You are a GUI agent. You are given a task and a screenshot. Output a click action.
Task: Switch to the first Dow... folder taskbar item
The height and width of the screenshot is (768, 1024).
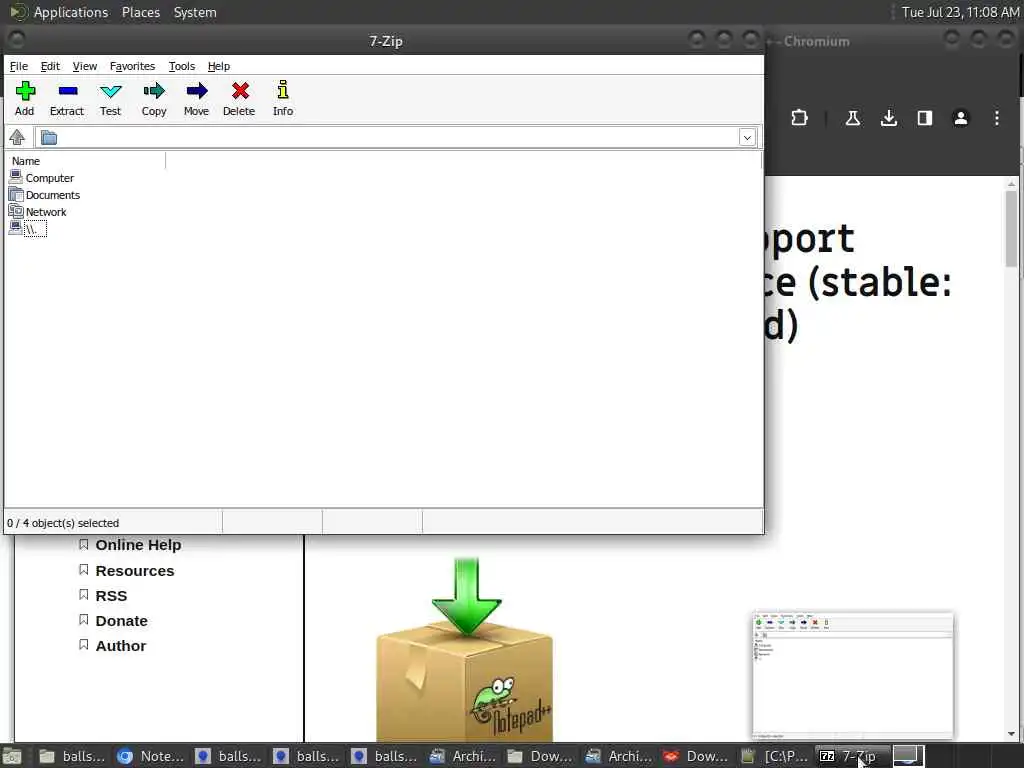[541, 756]
